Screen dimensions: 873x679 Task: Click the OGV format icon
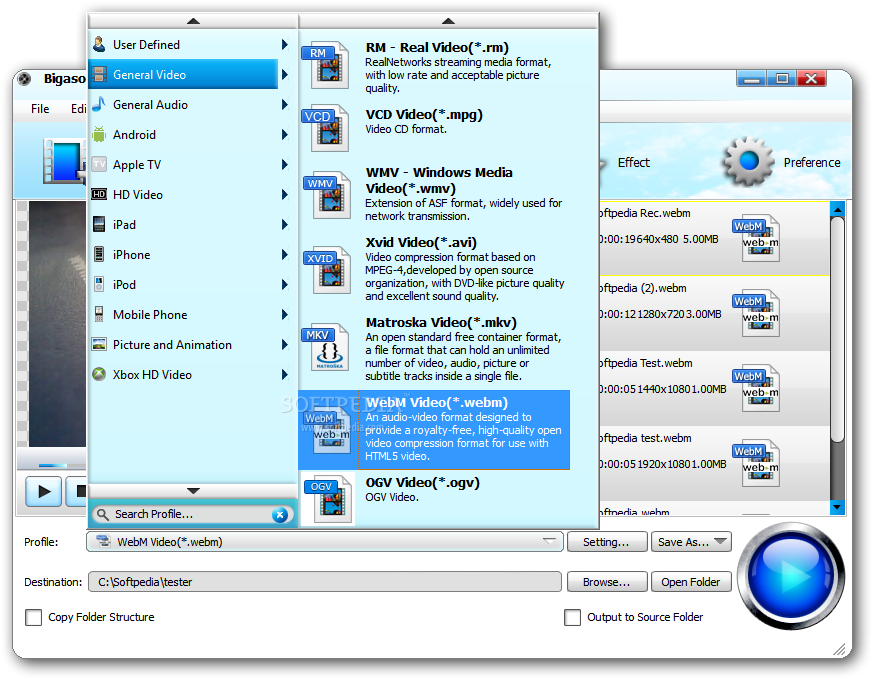tap(328, 499)
